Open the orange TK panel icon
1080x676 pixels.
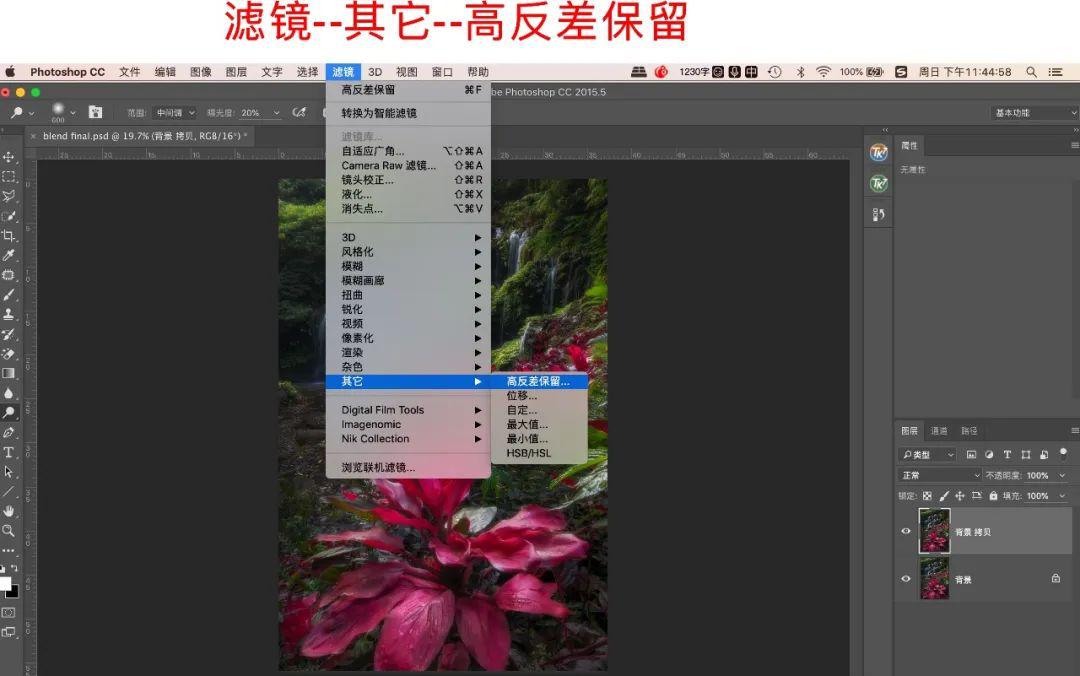click(x=878, y=152)
